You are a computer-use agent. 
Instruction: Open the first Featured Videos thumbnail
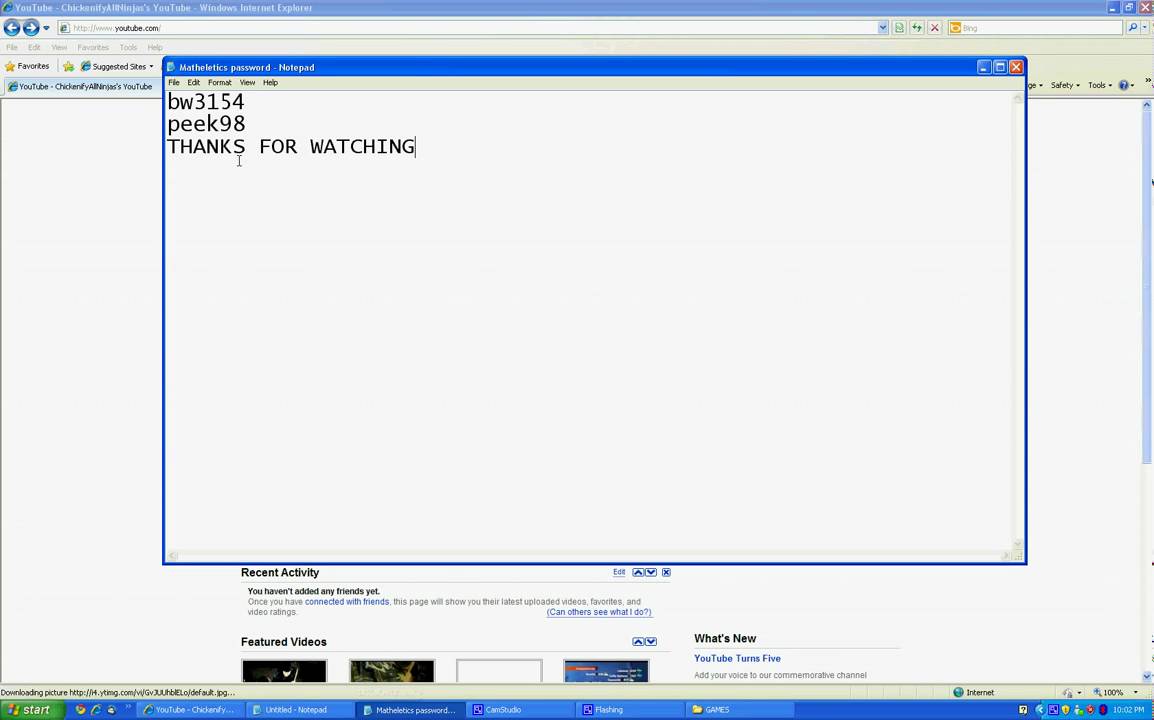[284, 671]
